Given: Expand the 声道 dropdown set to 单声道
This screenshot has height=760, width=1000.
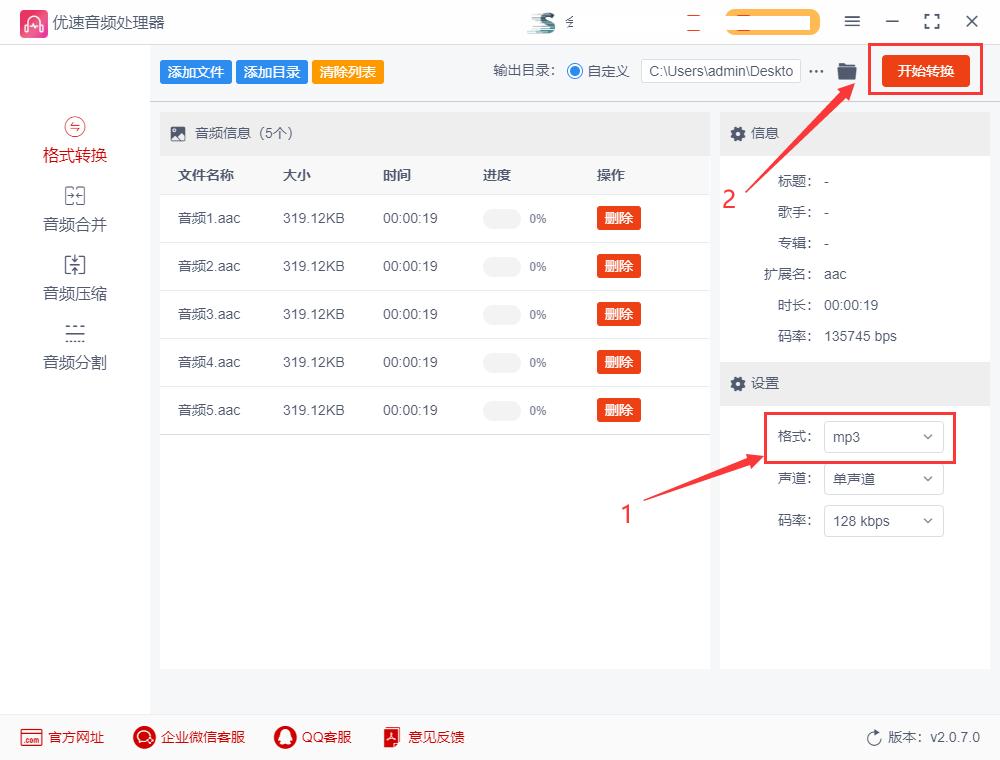Looking at the screenshot, I should [883, 479].
